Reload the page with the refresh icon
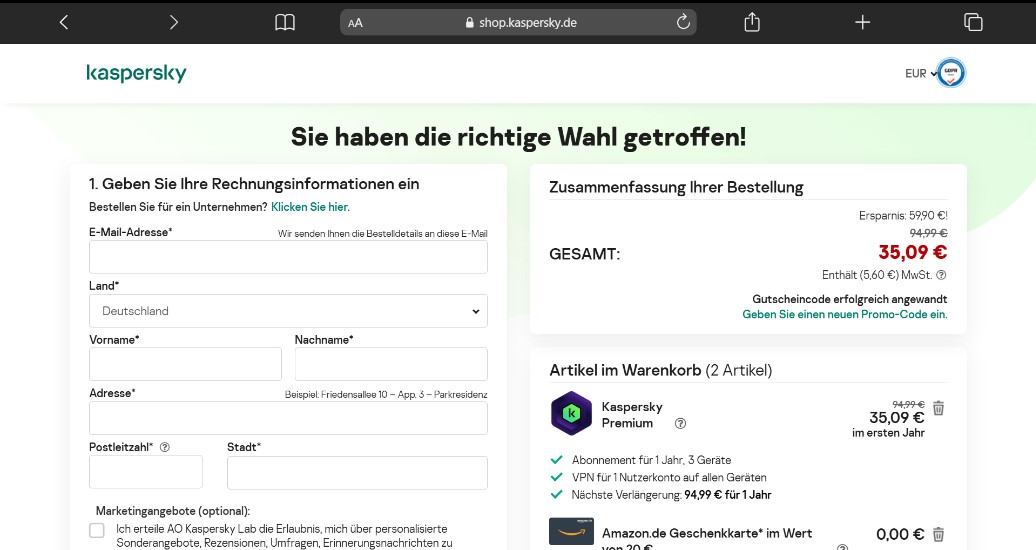 coord(683,22)
